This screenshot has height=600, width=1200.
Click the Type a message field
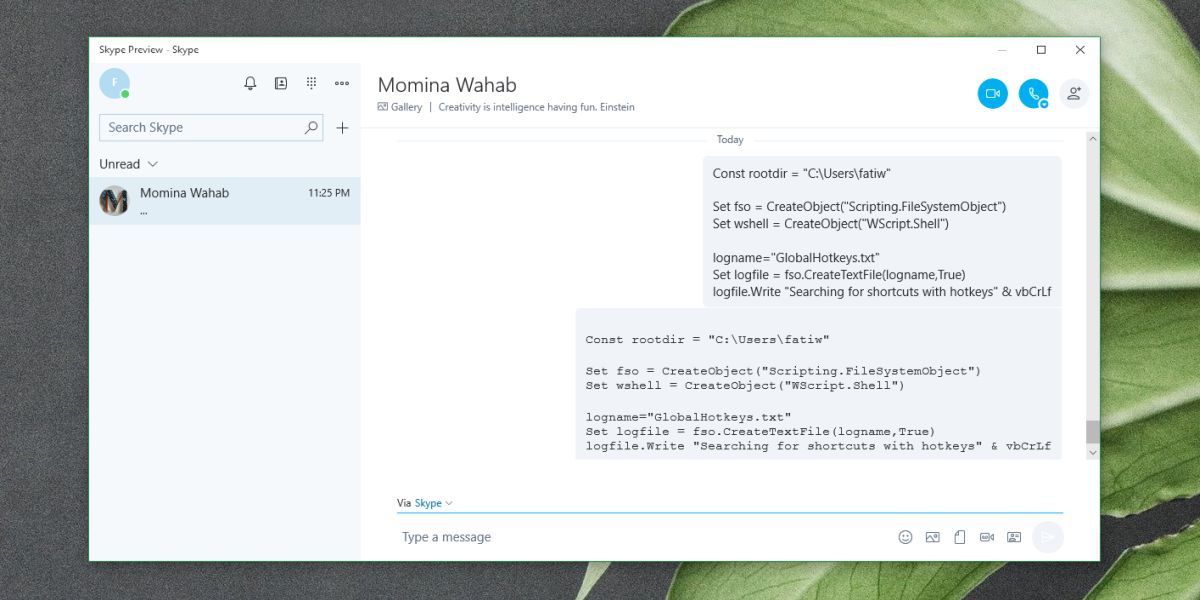pos(600,537)
